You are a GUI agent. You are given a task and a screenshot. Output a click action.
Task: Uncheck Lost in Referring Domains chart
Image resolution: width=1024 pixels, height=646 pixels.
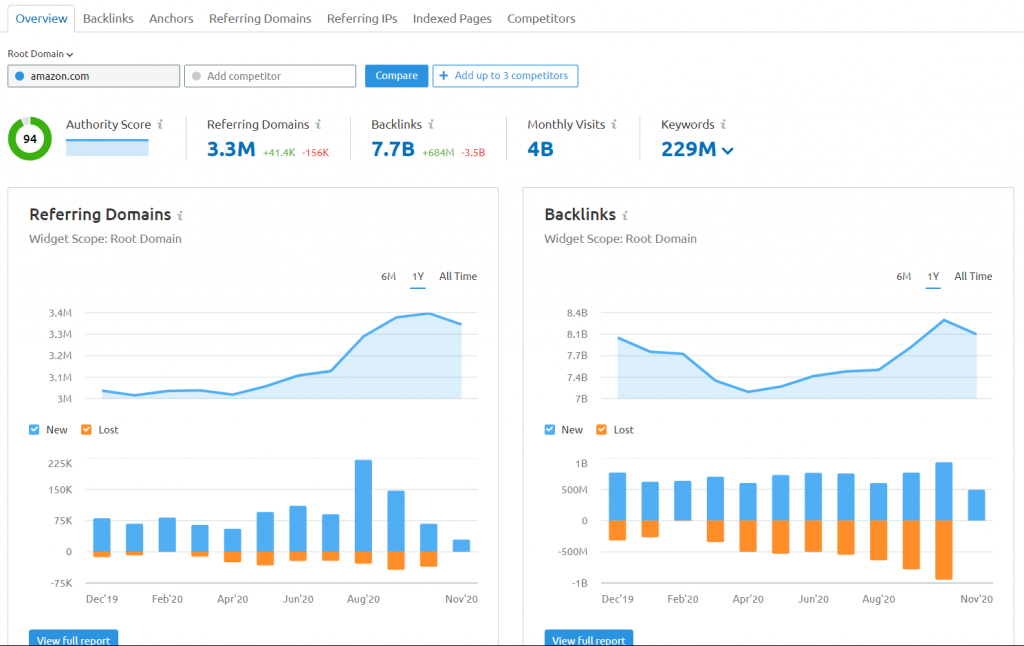click(x=86, y=430)
